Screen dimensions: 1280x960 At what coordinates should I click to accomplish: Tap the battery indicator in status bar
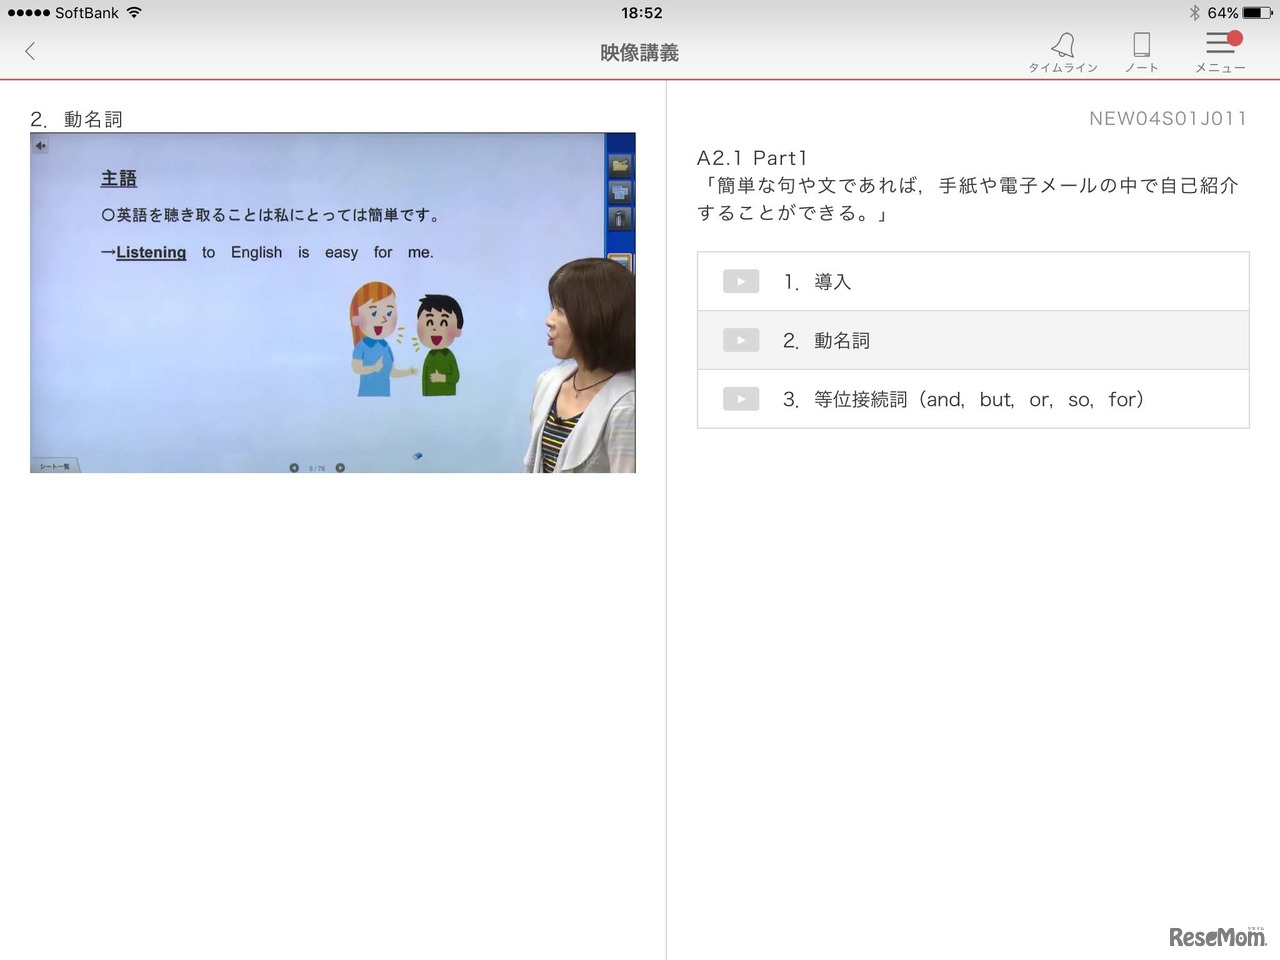pyautogui.click(x=1257, y=13)
